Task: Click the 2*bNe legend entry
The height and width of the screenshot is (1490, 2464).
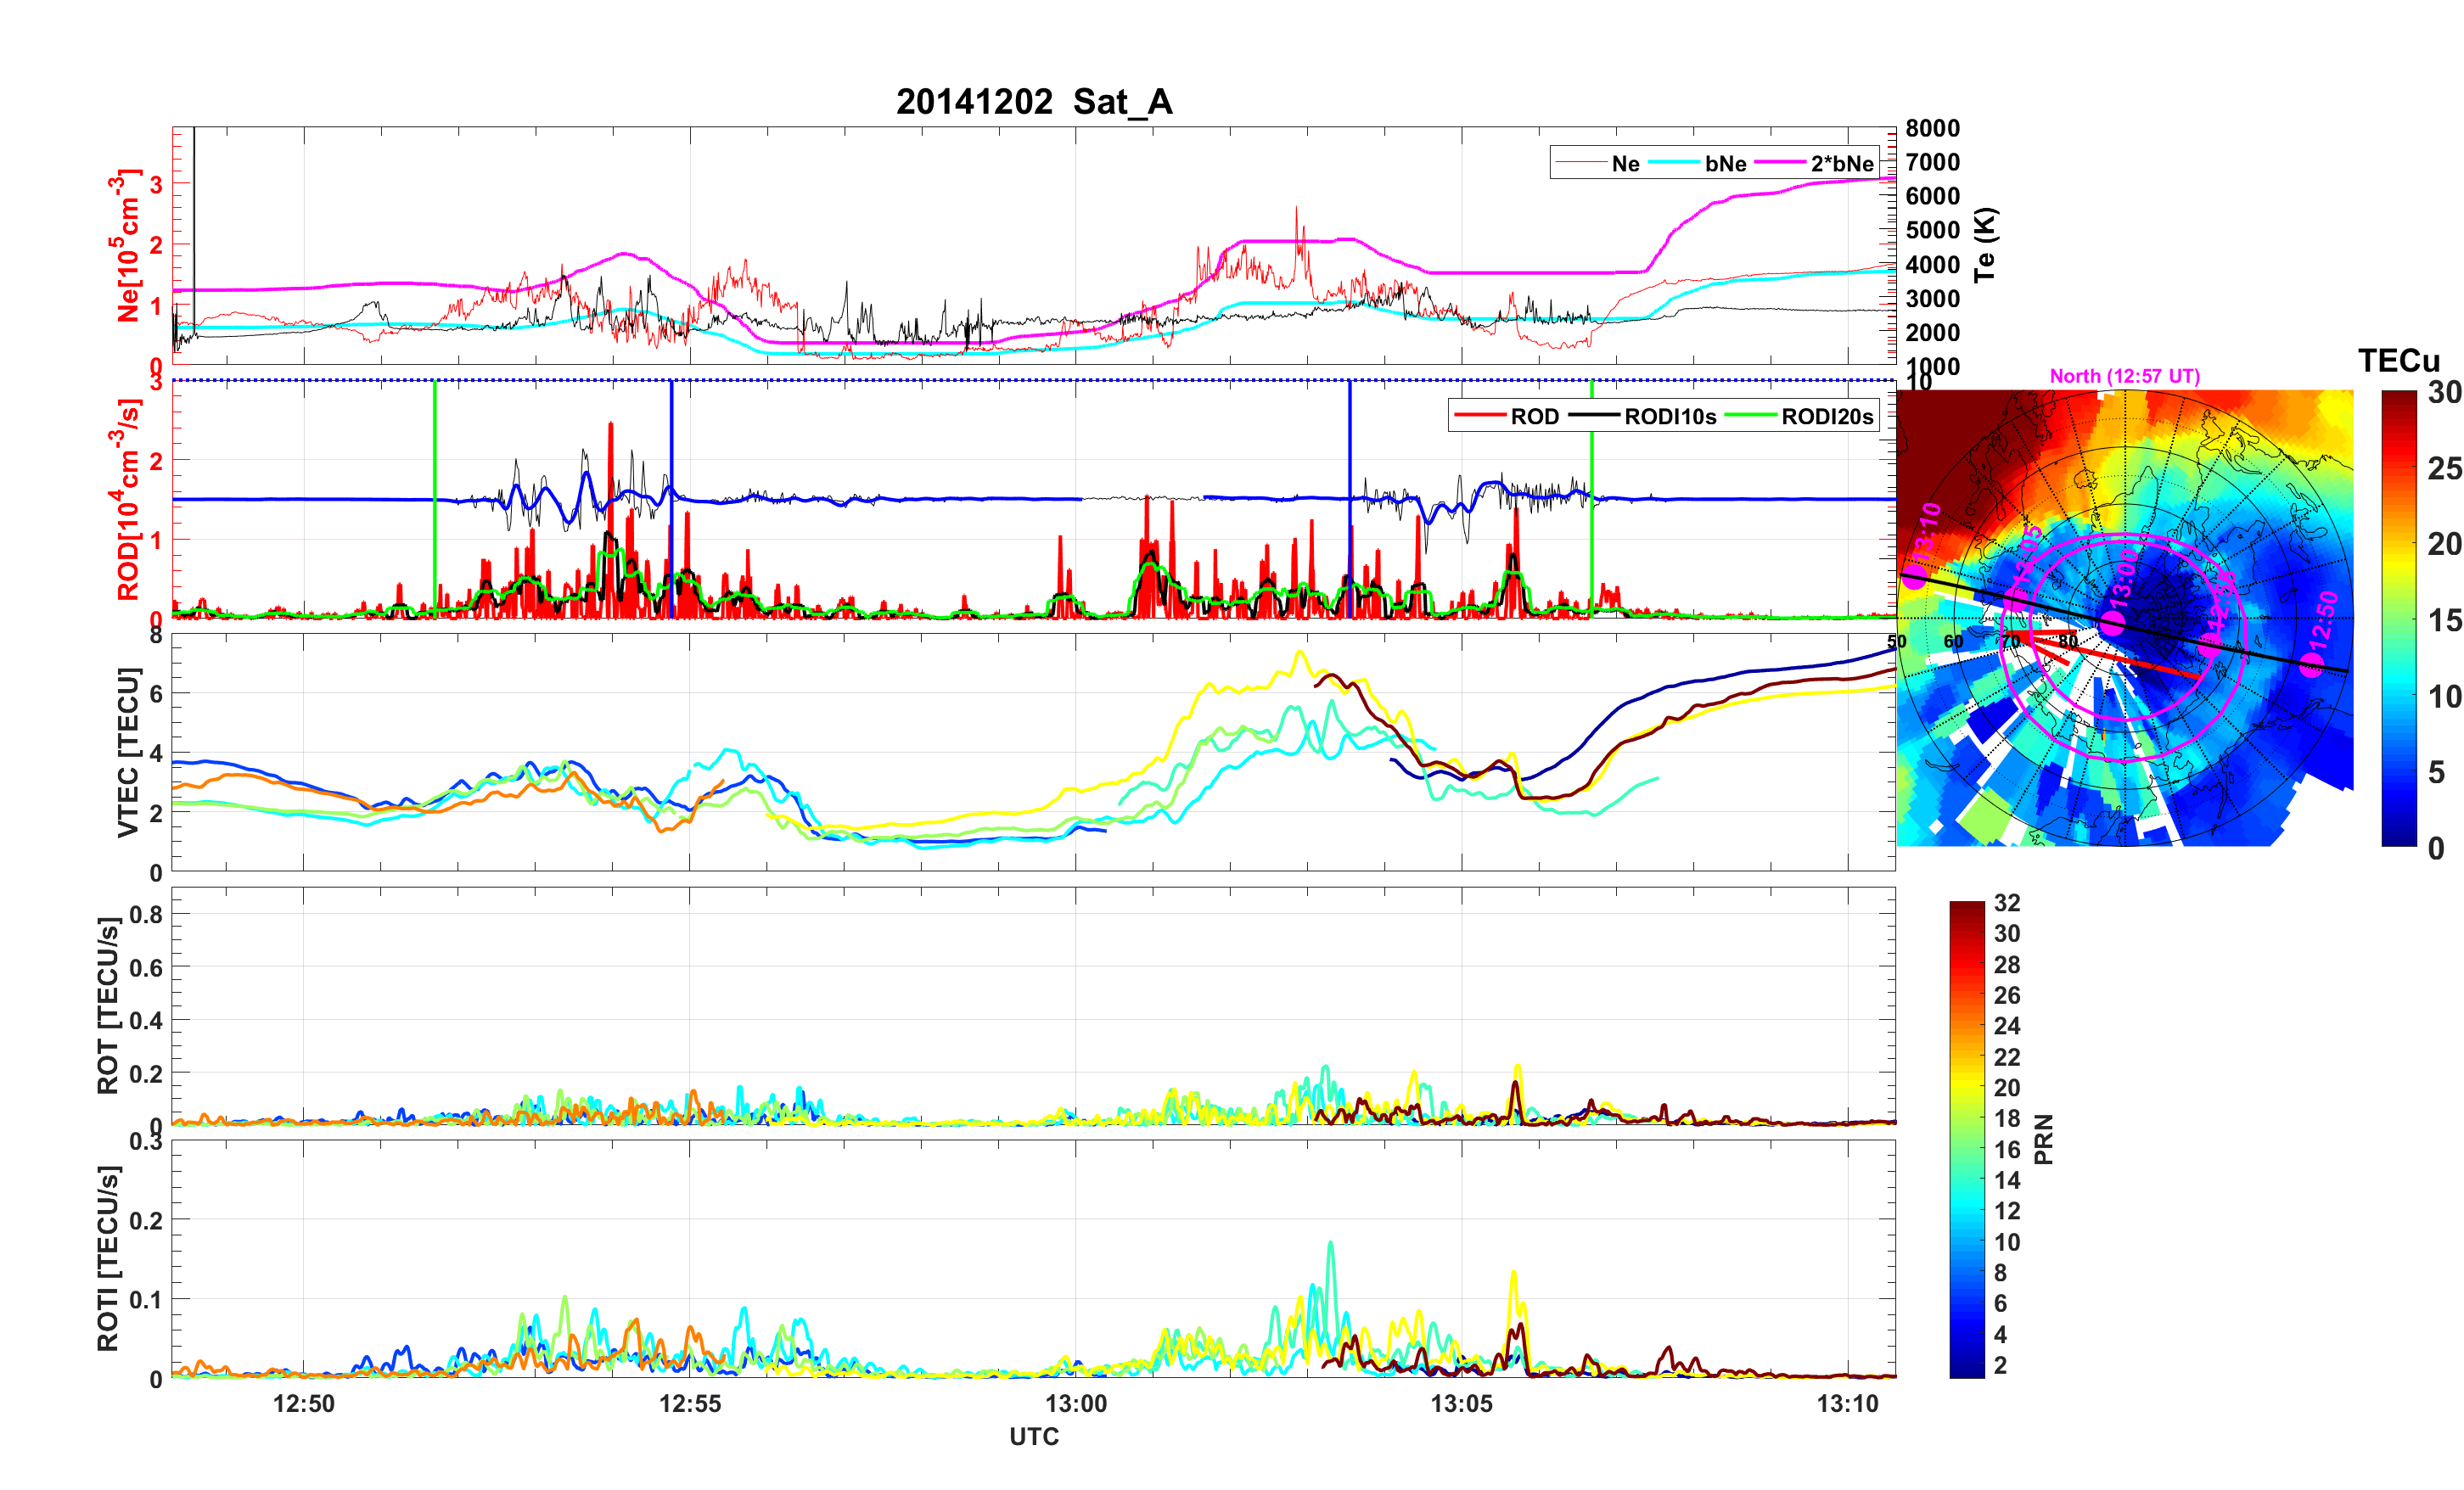Action: [1841, 163]
